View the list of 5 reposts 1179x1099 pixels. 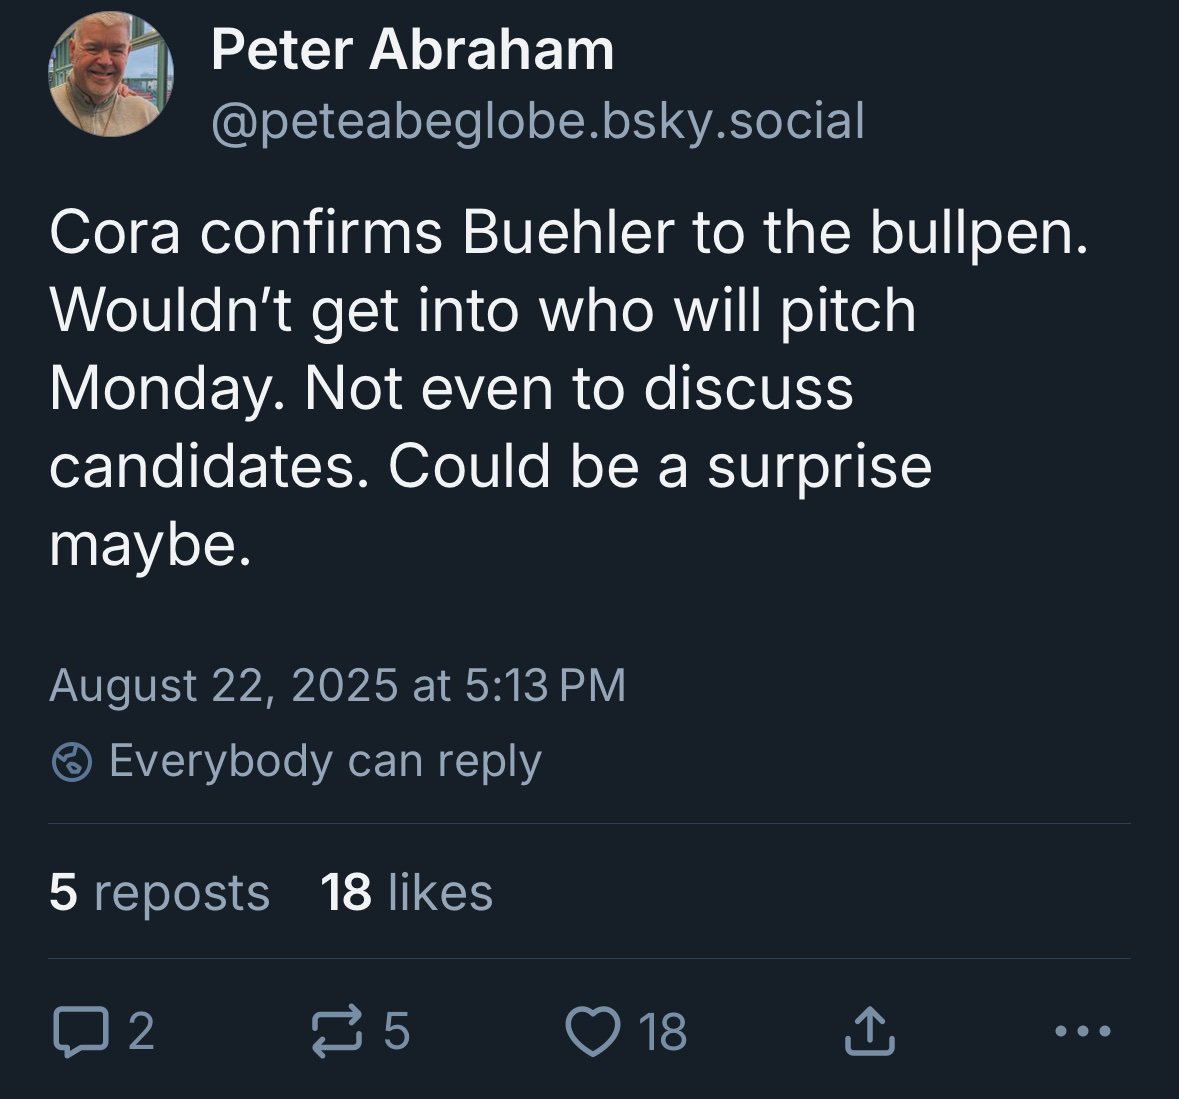pyautogui.click(x=159, y=892)
